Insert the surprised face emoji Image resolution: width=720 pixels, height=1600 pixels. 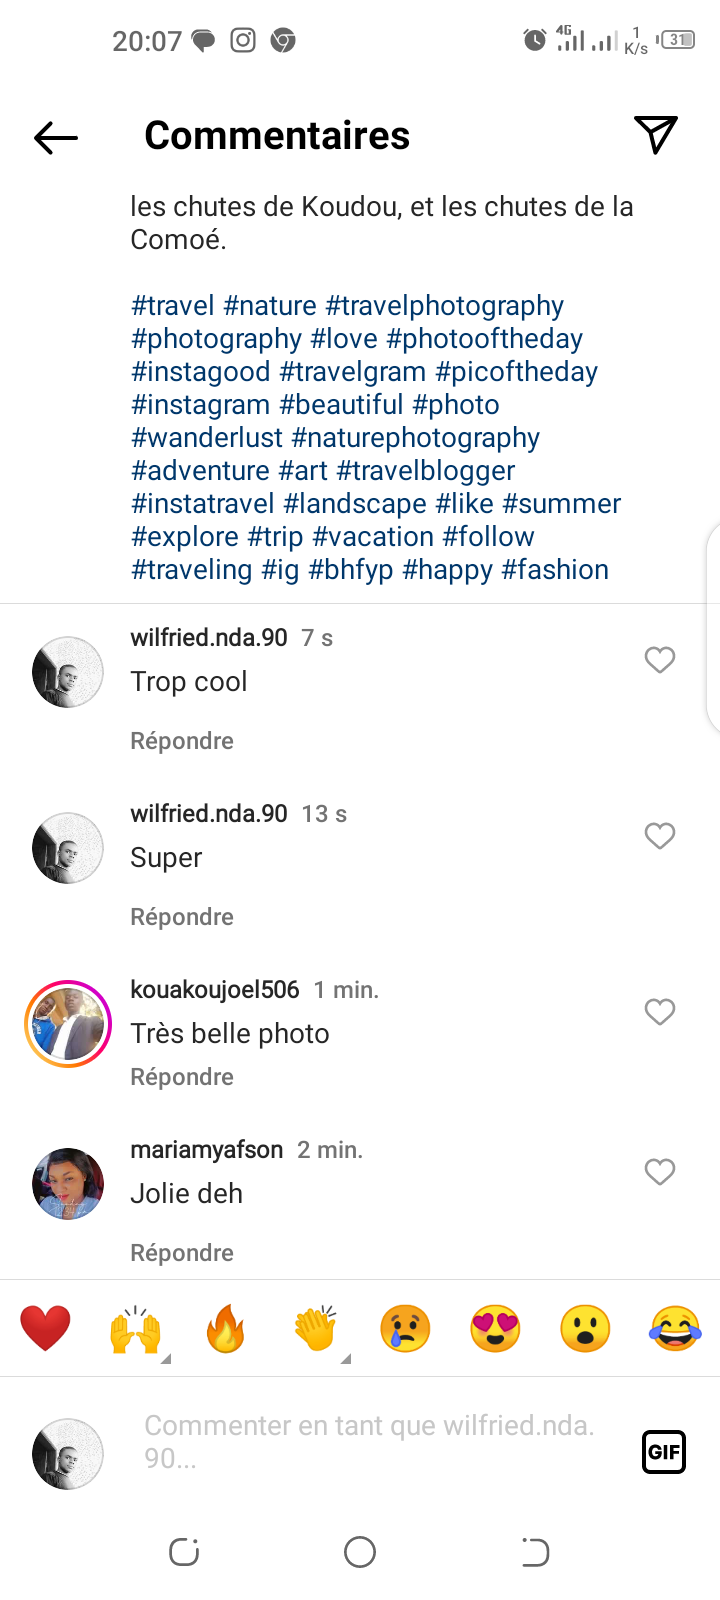point(586,1330)
